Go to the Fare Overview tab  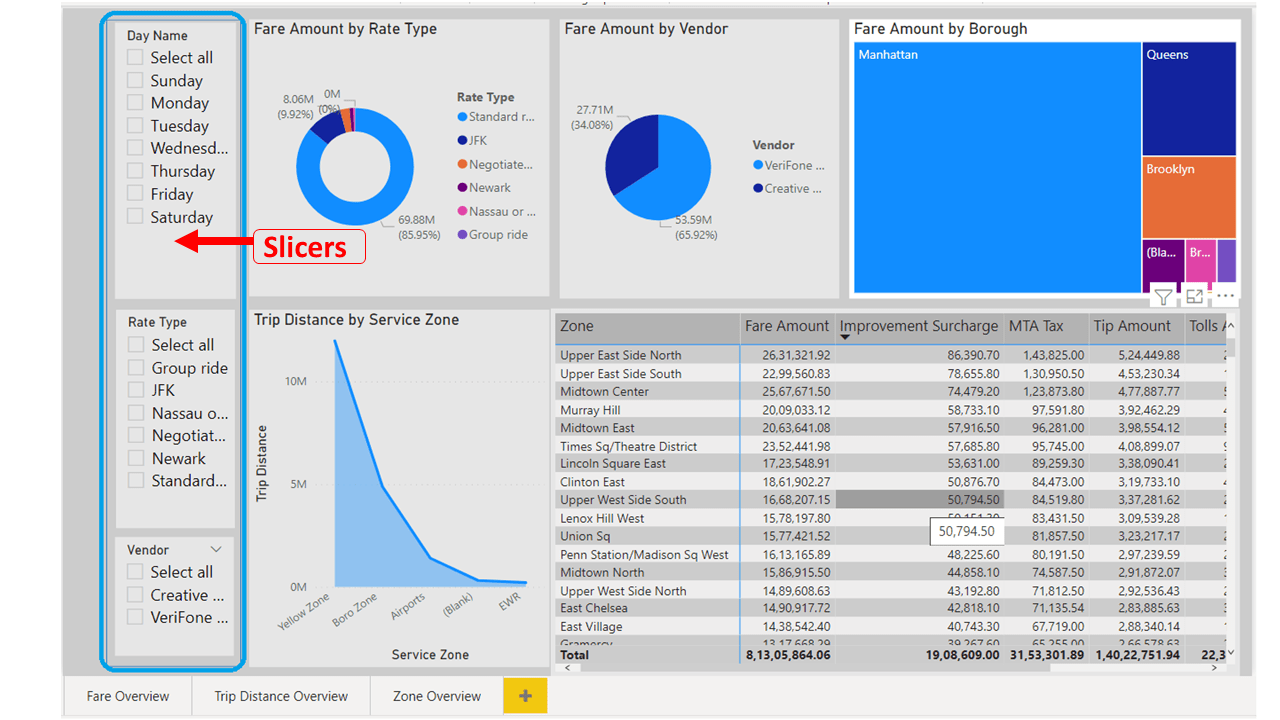pos(127,695)
